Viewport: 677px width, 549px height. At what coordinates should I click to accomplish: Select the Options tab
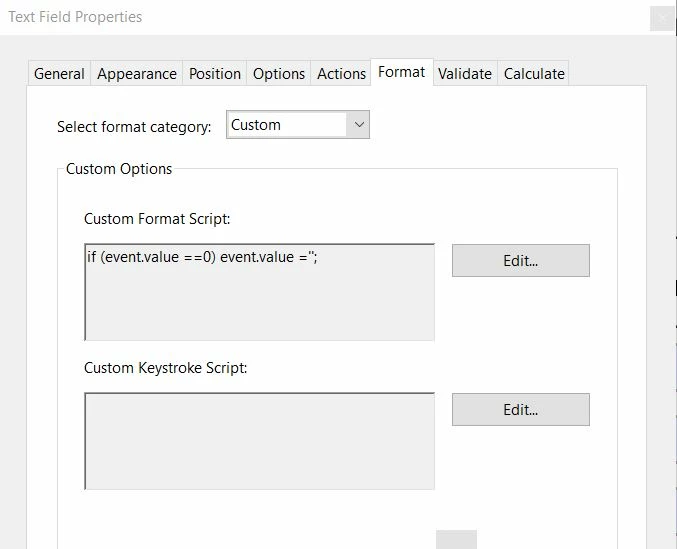[279, 74]
